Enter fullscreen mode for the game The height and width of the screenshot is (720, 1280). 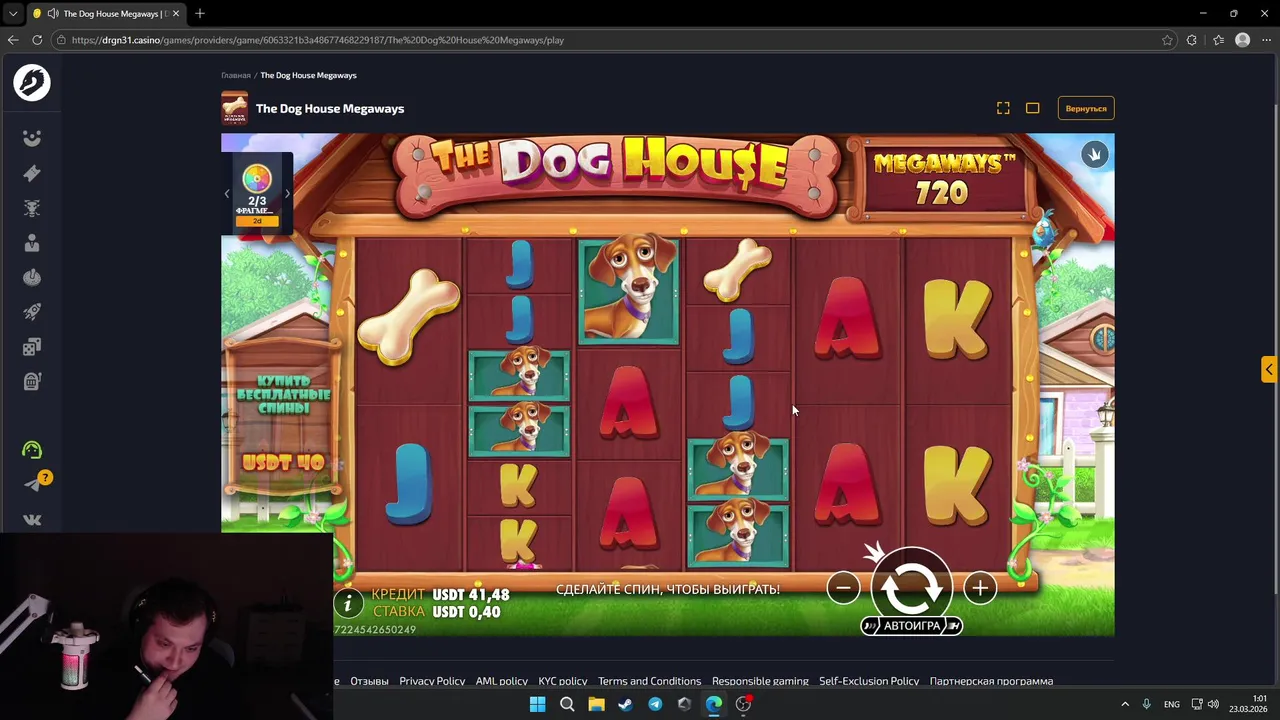pyautogui.click(x=1003, y=108)
